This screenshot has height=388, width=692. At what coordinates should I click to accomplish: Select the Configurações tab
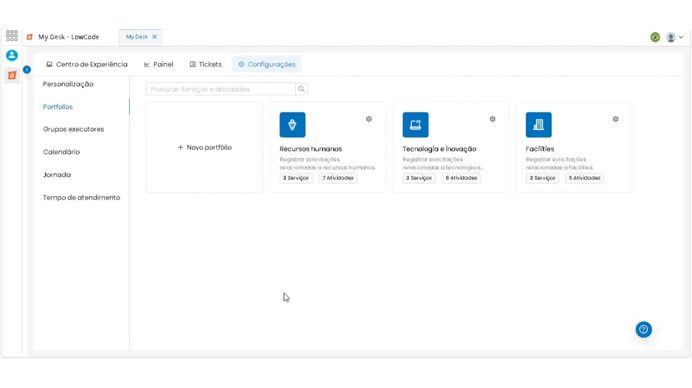coord(267,64)
